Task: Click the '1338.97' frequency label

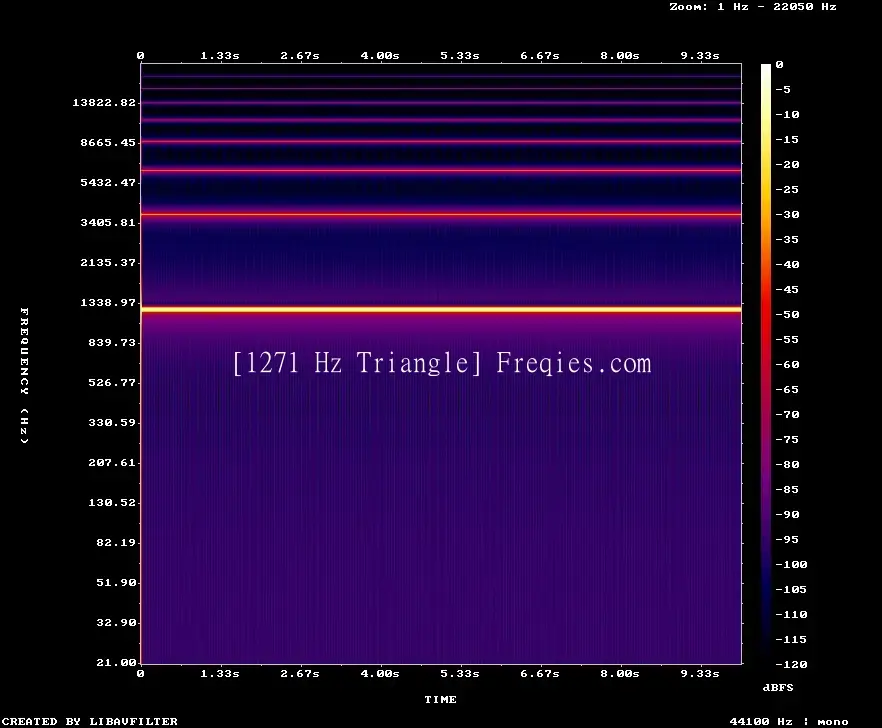Action: (x=108, y=302)
